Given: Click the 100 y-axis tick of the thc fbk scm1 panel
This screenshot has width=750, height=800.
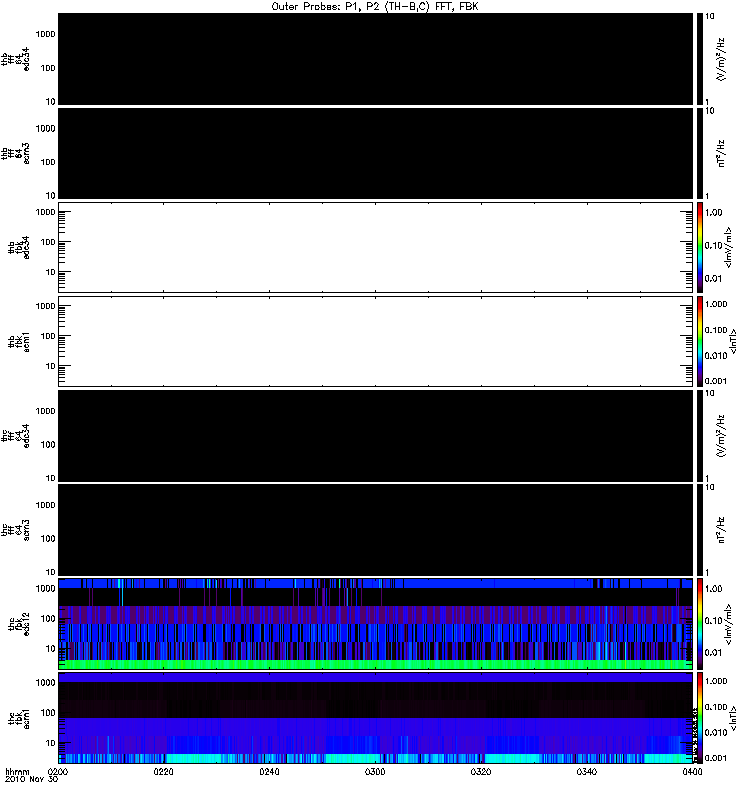Looking at the screenshot, I should point(48,712).
